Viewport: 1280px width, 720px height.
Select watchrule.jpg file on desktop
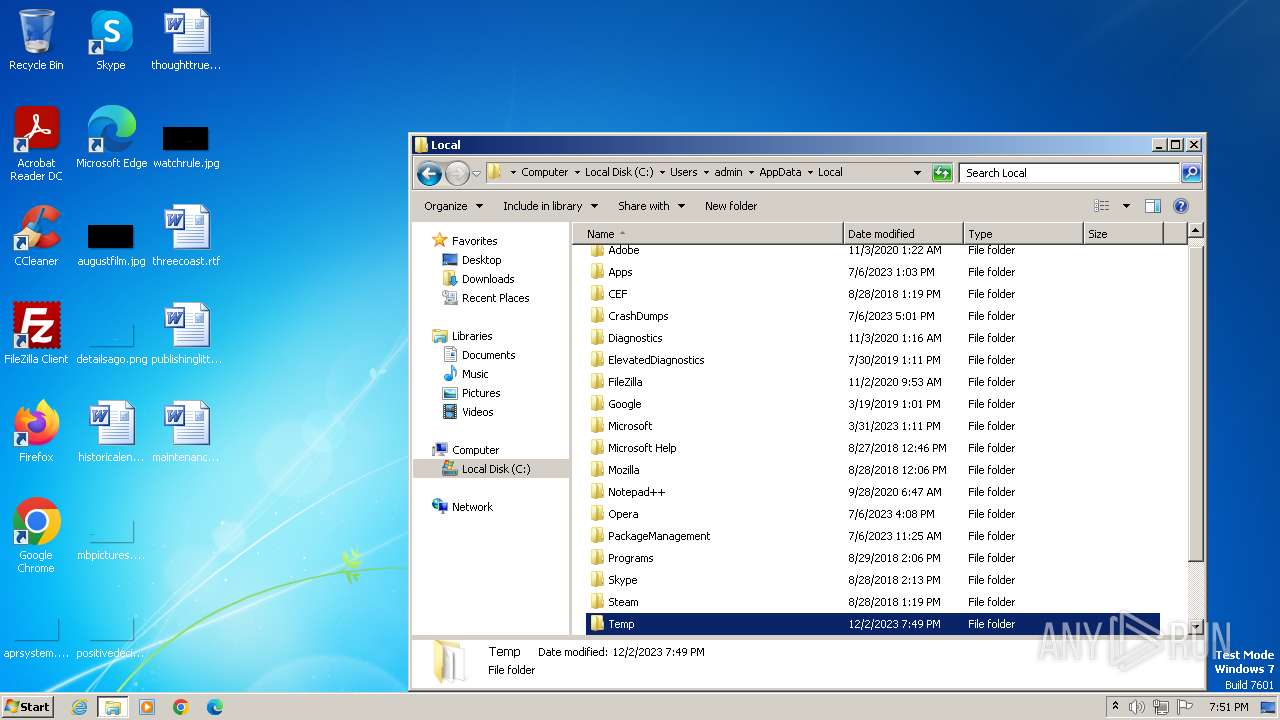(186, 145)
